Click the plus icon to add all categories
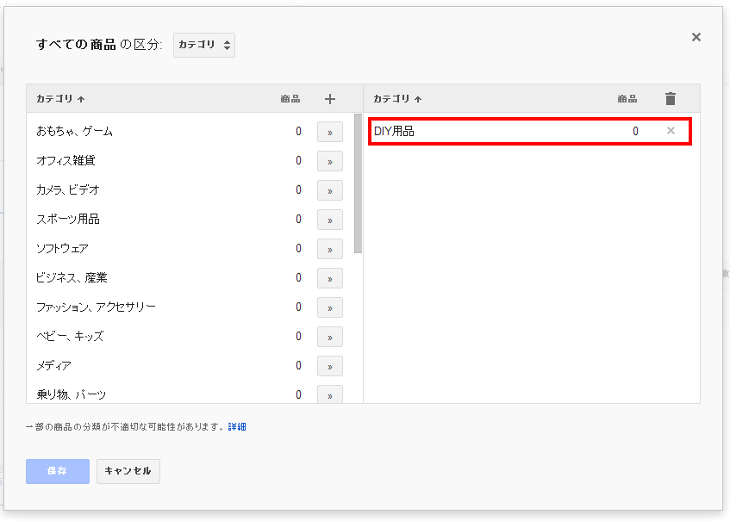 click(330, 99)
